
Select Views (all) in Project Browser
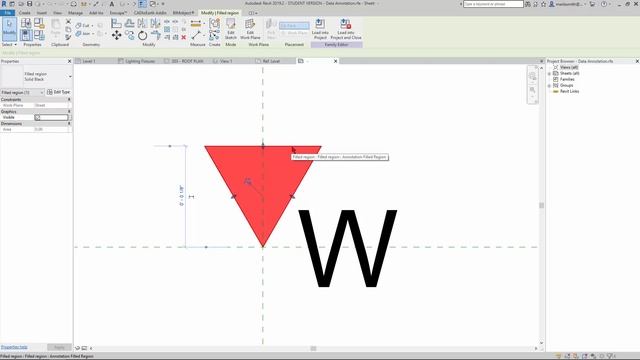(569, 67)
